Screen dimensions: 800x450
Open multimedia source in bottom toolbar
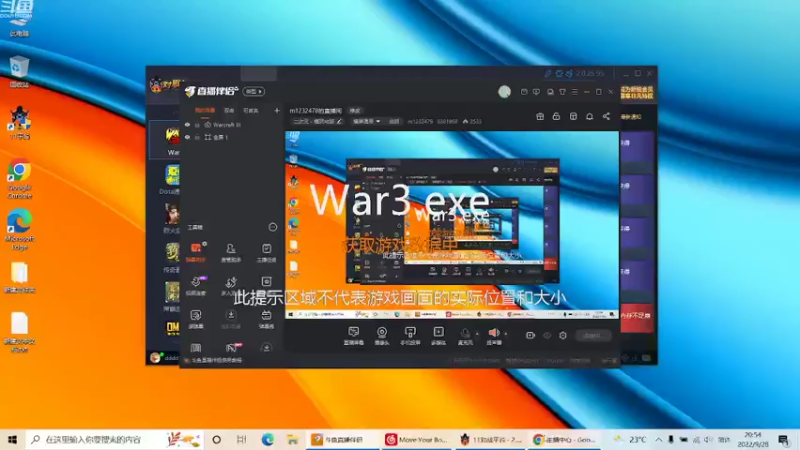coord(438,336)
